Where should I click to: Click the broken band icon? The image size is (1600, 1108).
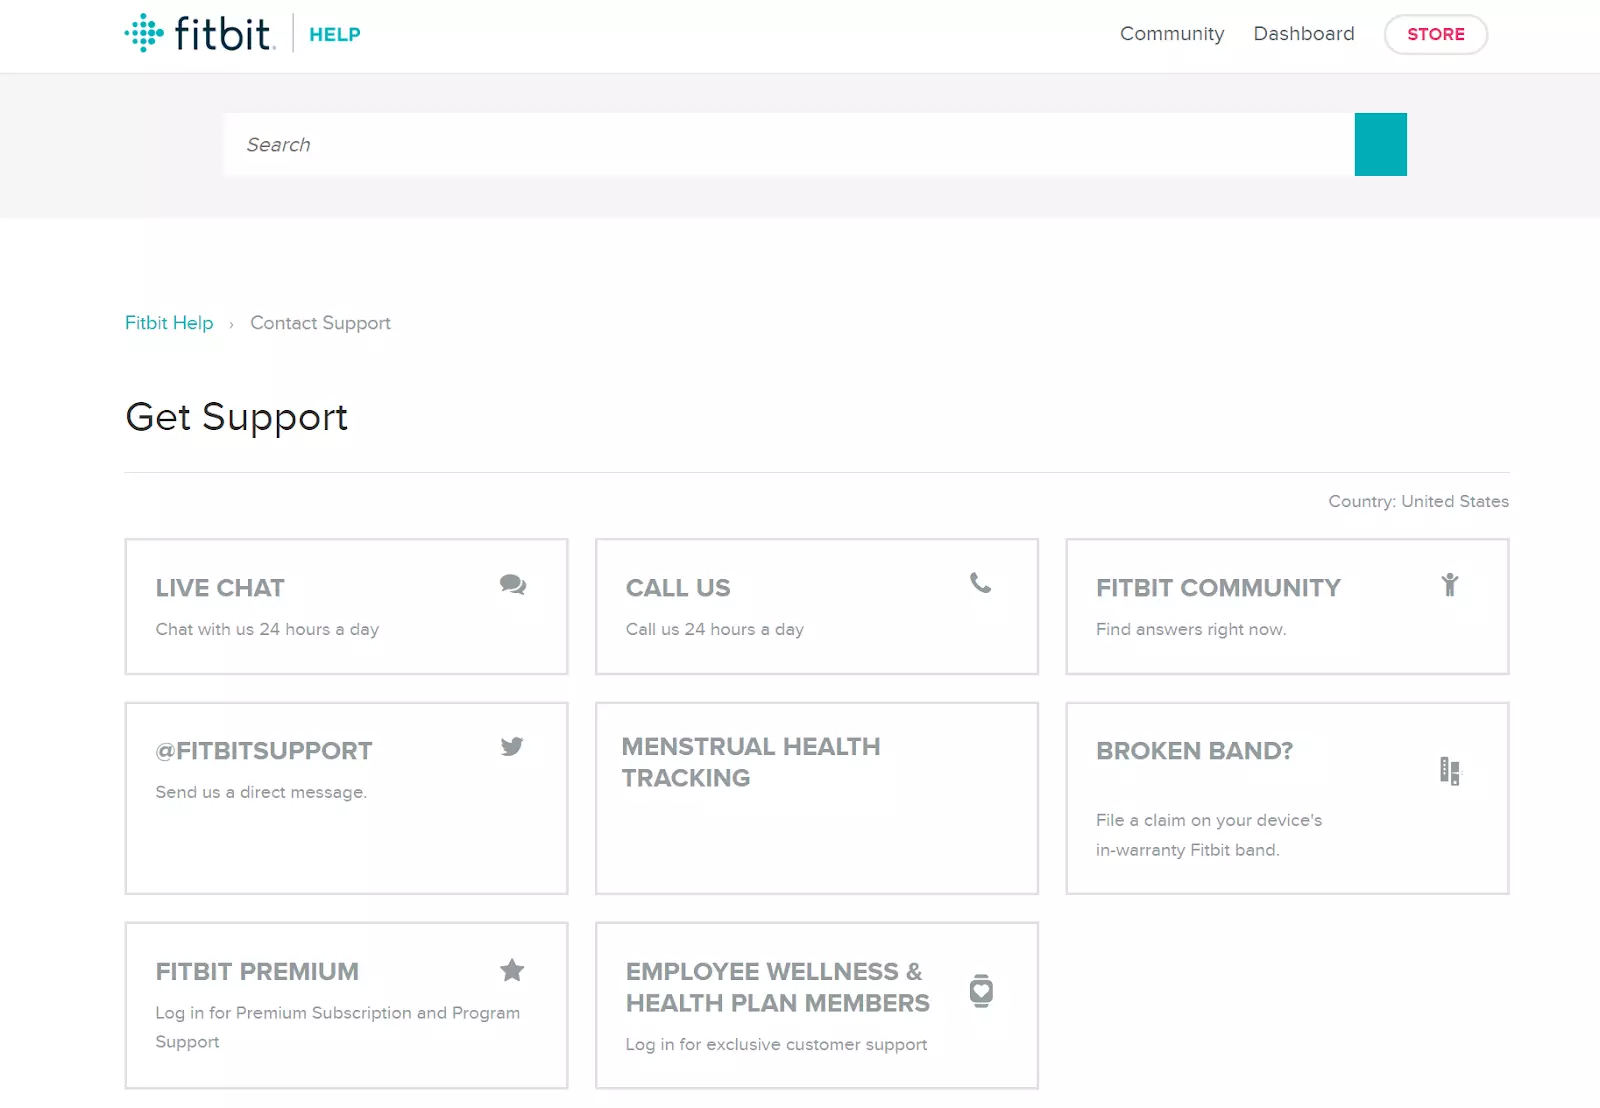(x=1452, y=771)
